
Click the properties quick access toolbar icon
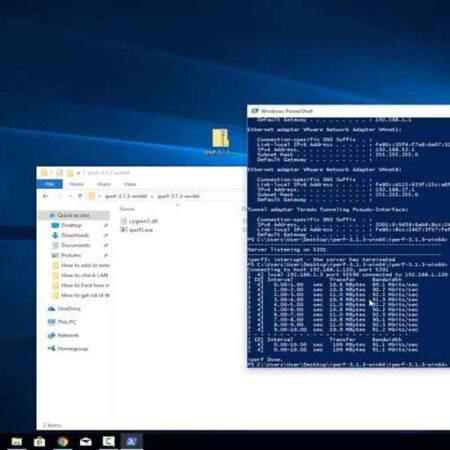[x=60, y=172]
